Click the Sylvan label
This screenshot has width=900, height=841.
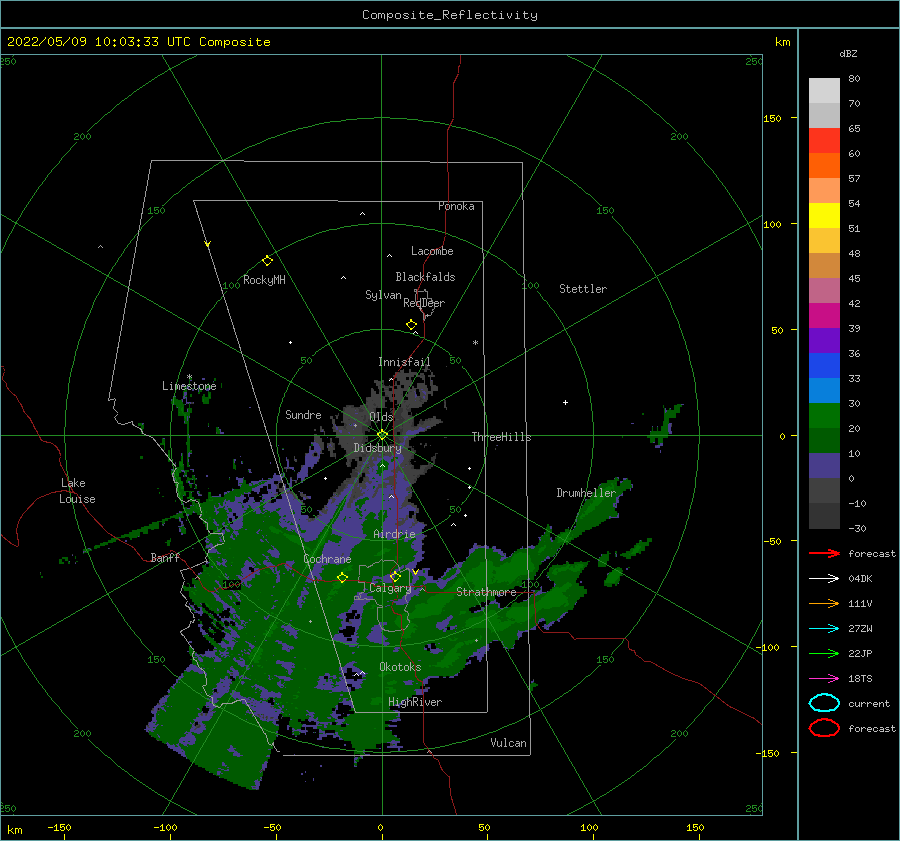click(383, 295)
